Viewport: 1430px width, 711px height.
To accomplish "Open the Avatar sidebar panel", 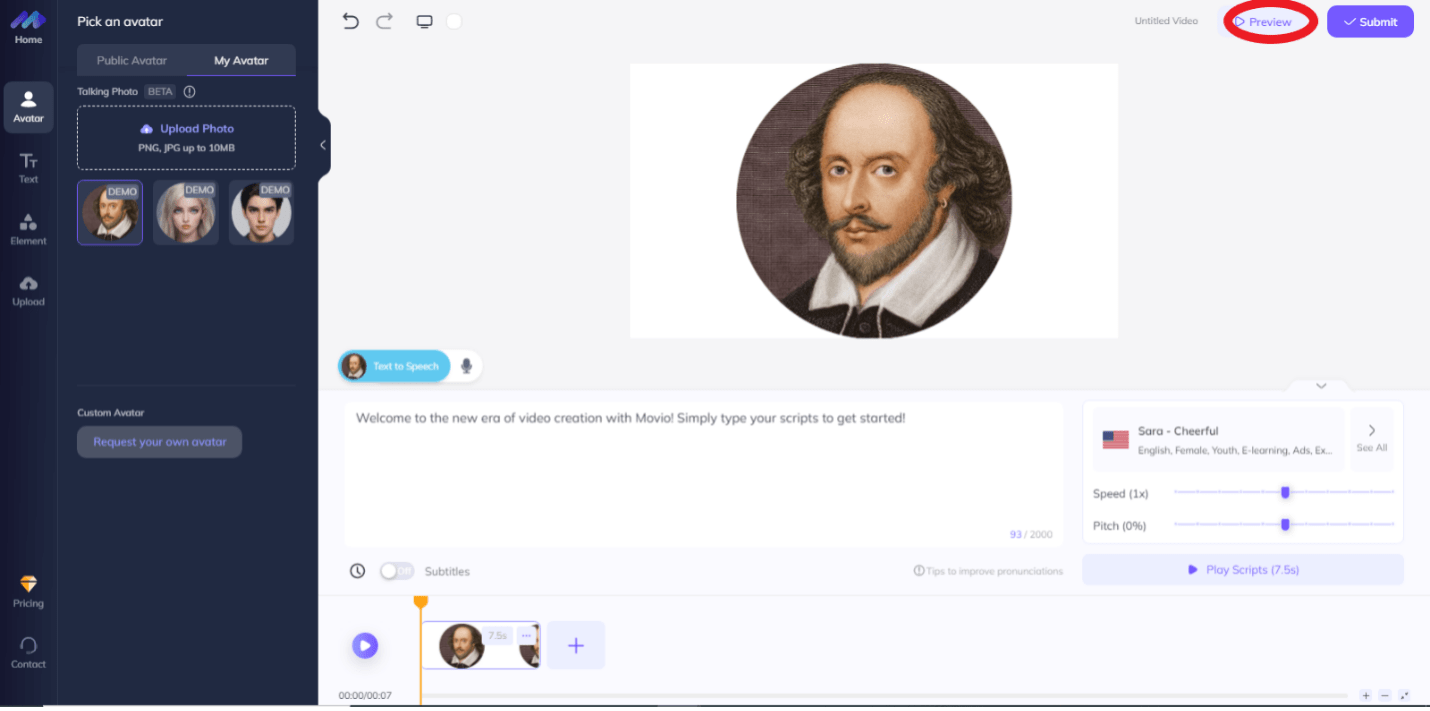I will pyautogui.click(x=28, y=107).
